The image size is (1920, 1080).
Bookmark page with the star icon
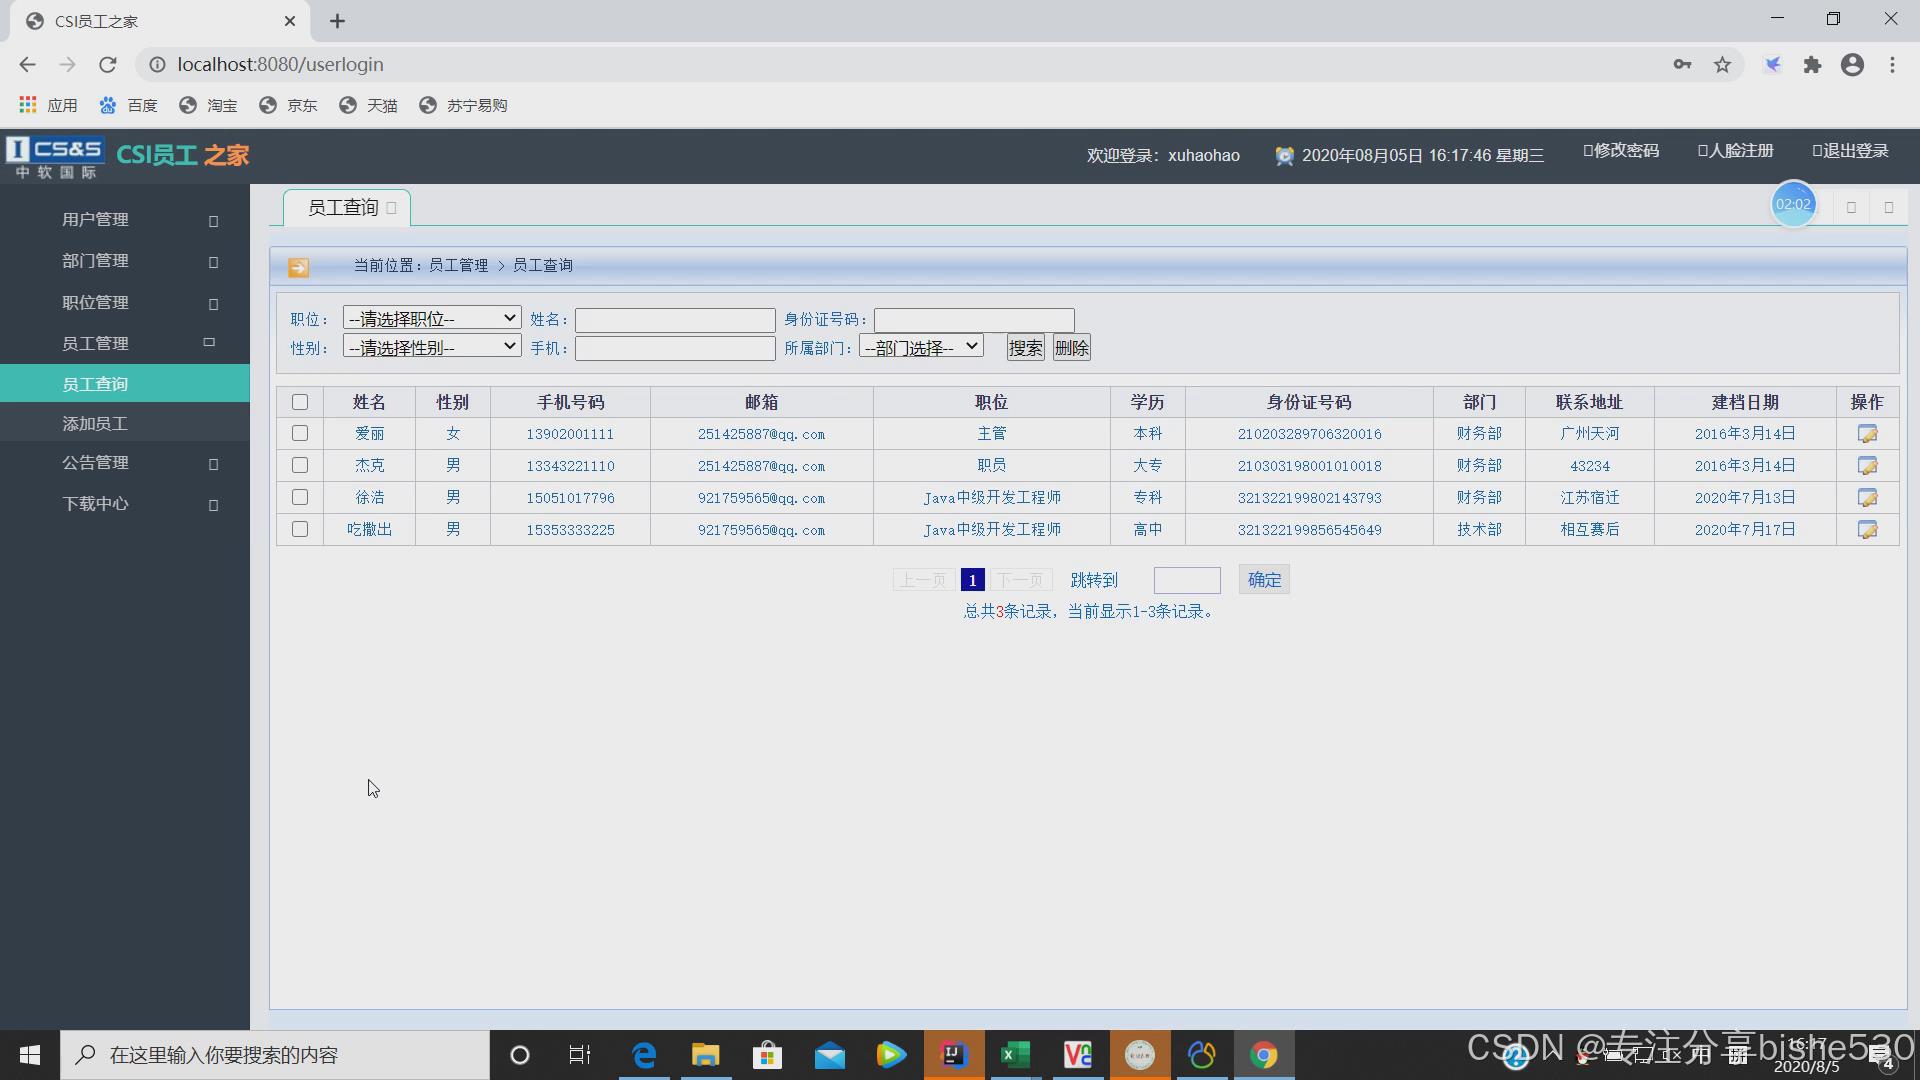1722,65
